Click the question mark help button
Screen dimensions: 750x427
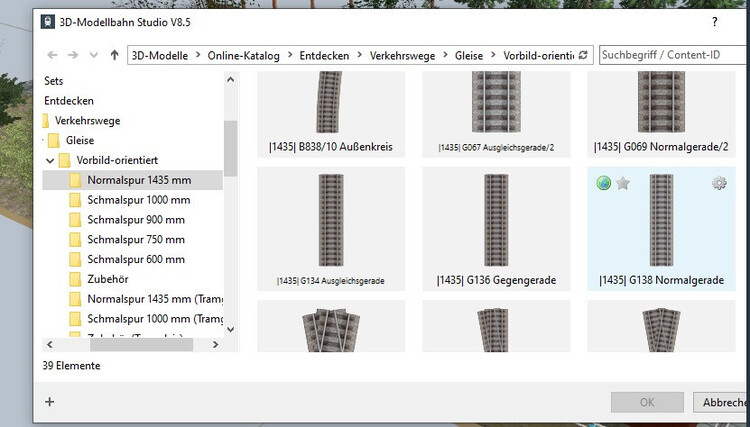[715, 22]
